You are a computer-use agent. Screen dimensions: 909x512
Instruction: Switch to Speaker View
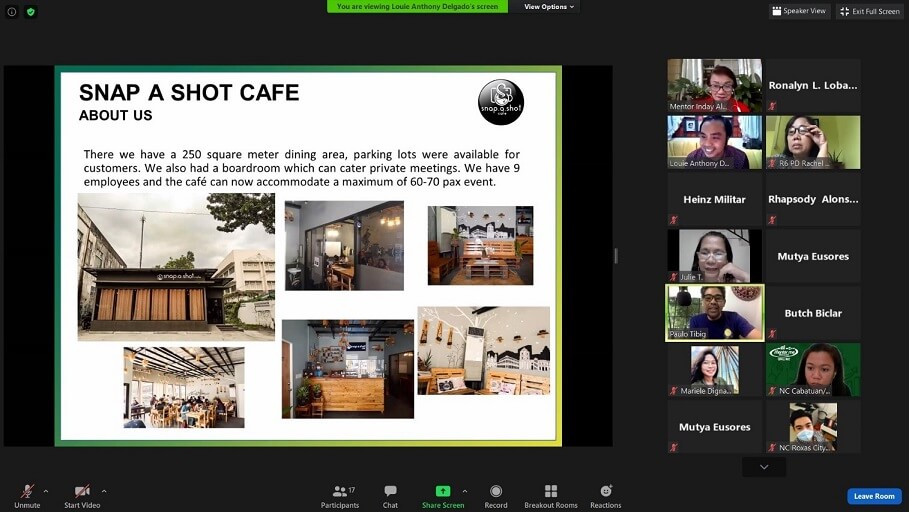[x=799, y=11]
